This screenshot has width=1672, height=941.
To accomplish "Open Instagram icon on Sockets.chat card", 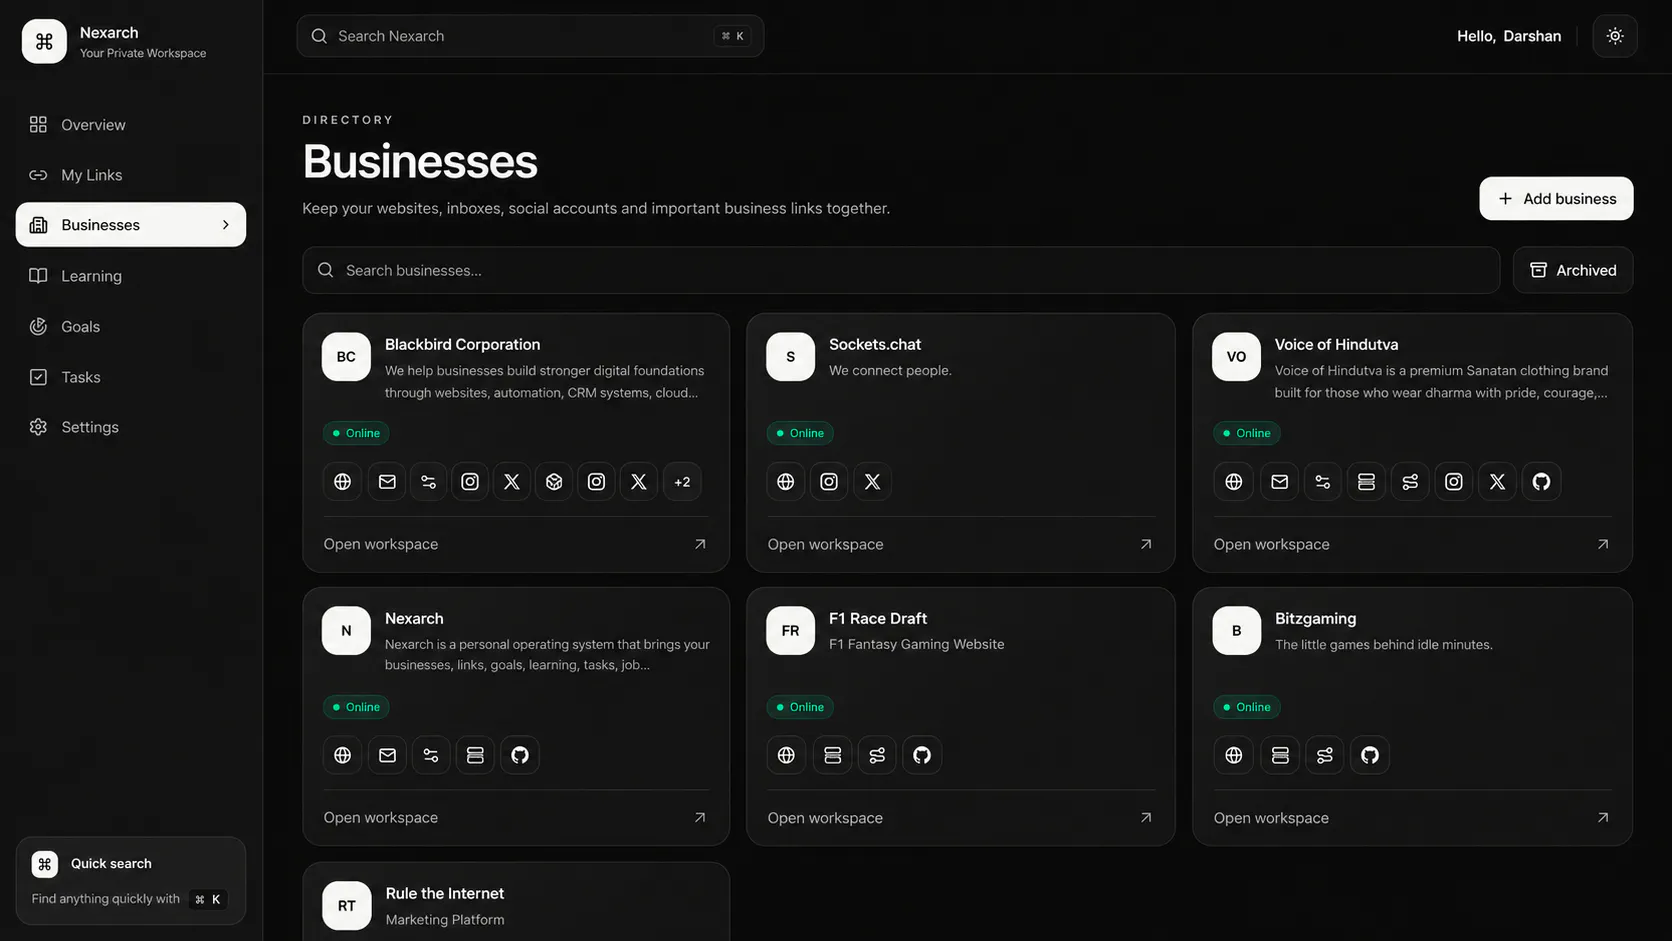I will click(829, 482).
